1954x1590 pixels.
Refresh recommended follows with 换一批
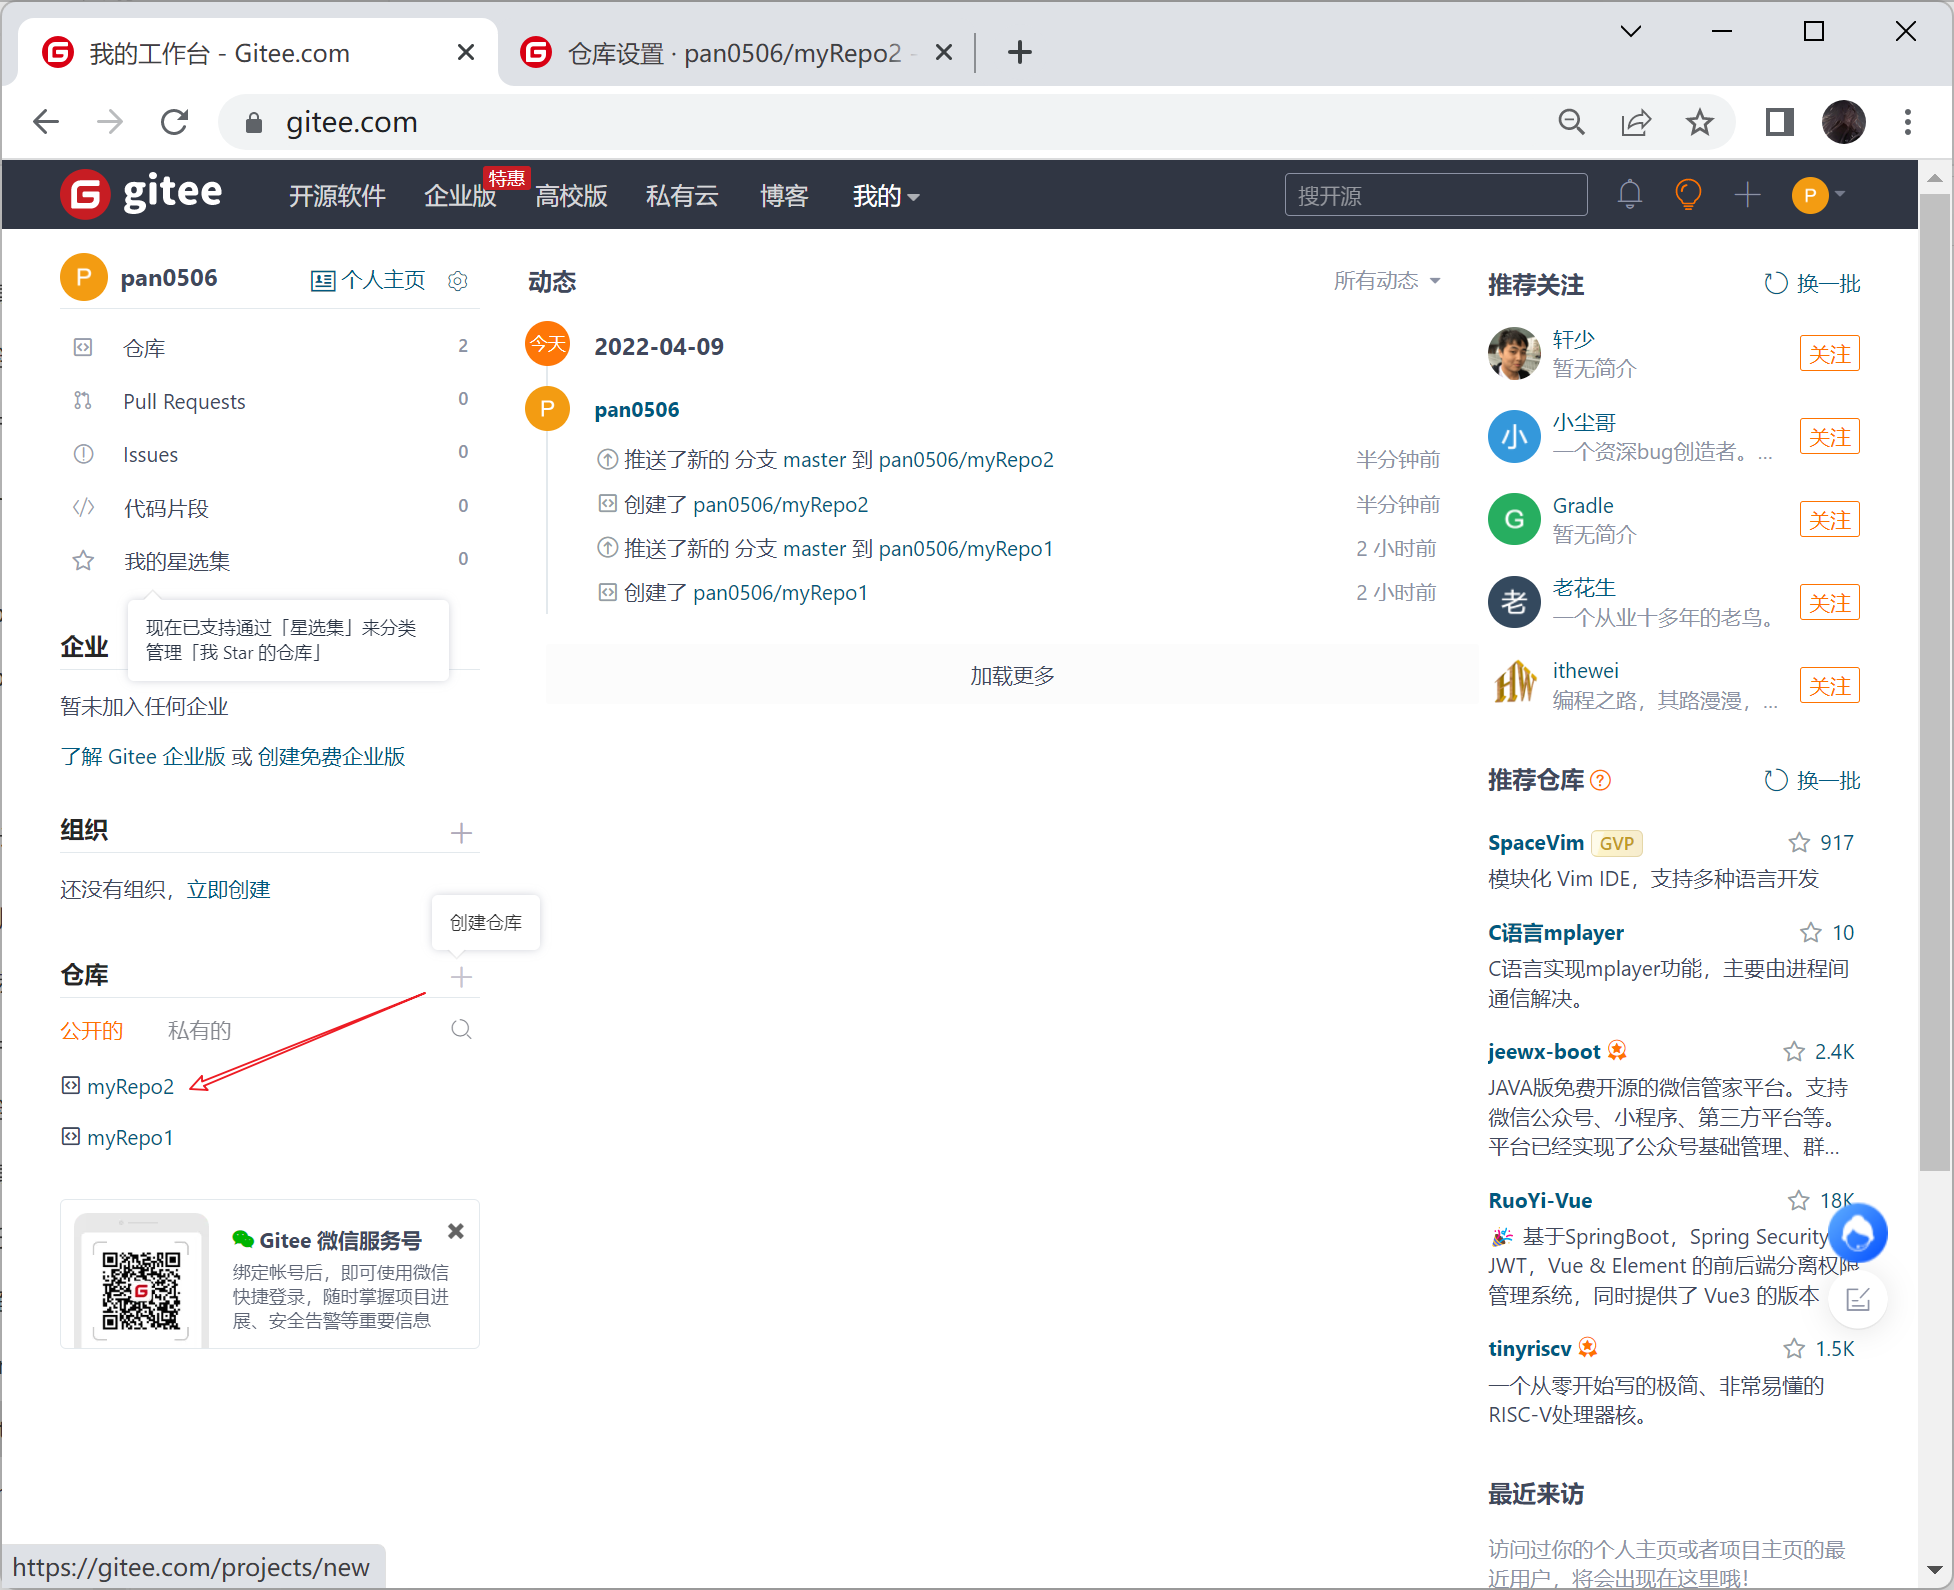point(1812,284)
